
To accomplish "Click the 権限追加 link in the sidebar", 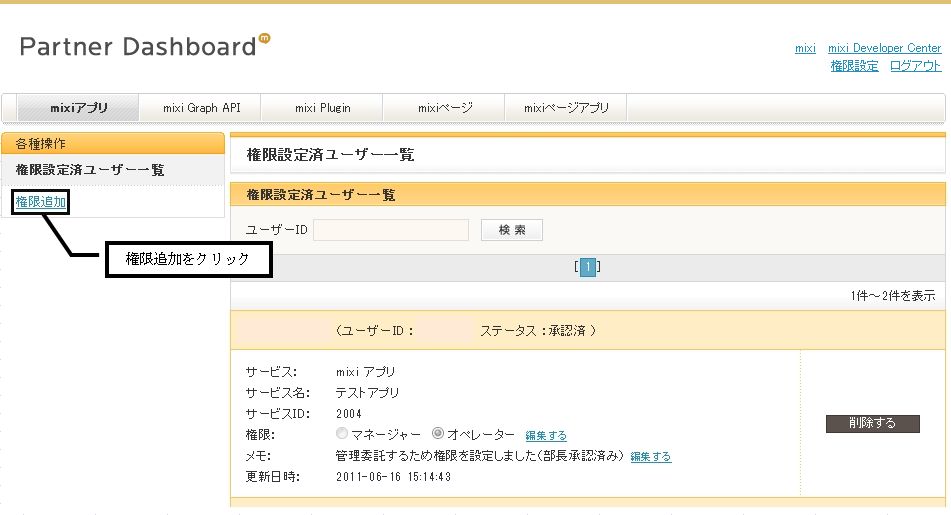I will click(x=41, y=202).
